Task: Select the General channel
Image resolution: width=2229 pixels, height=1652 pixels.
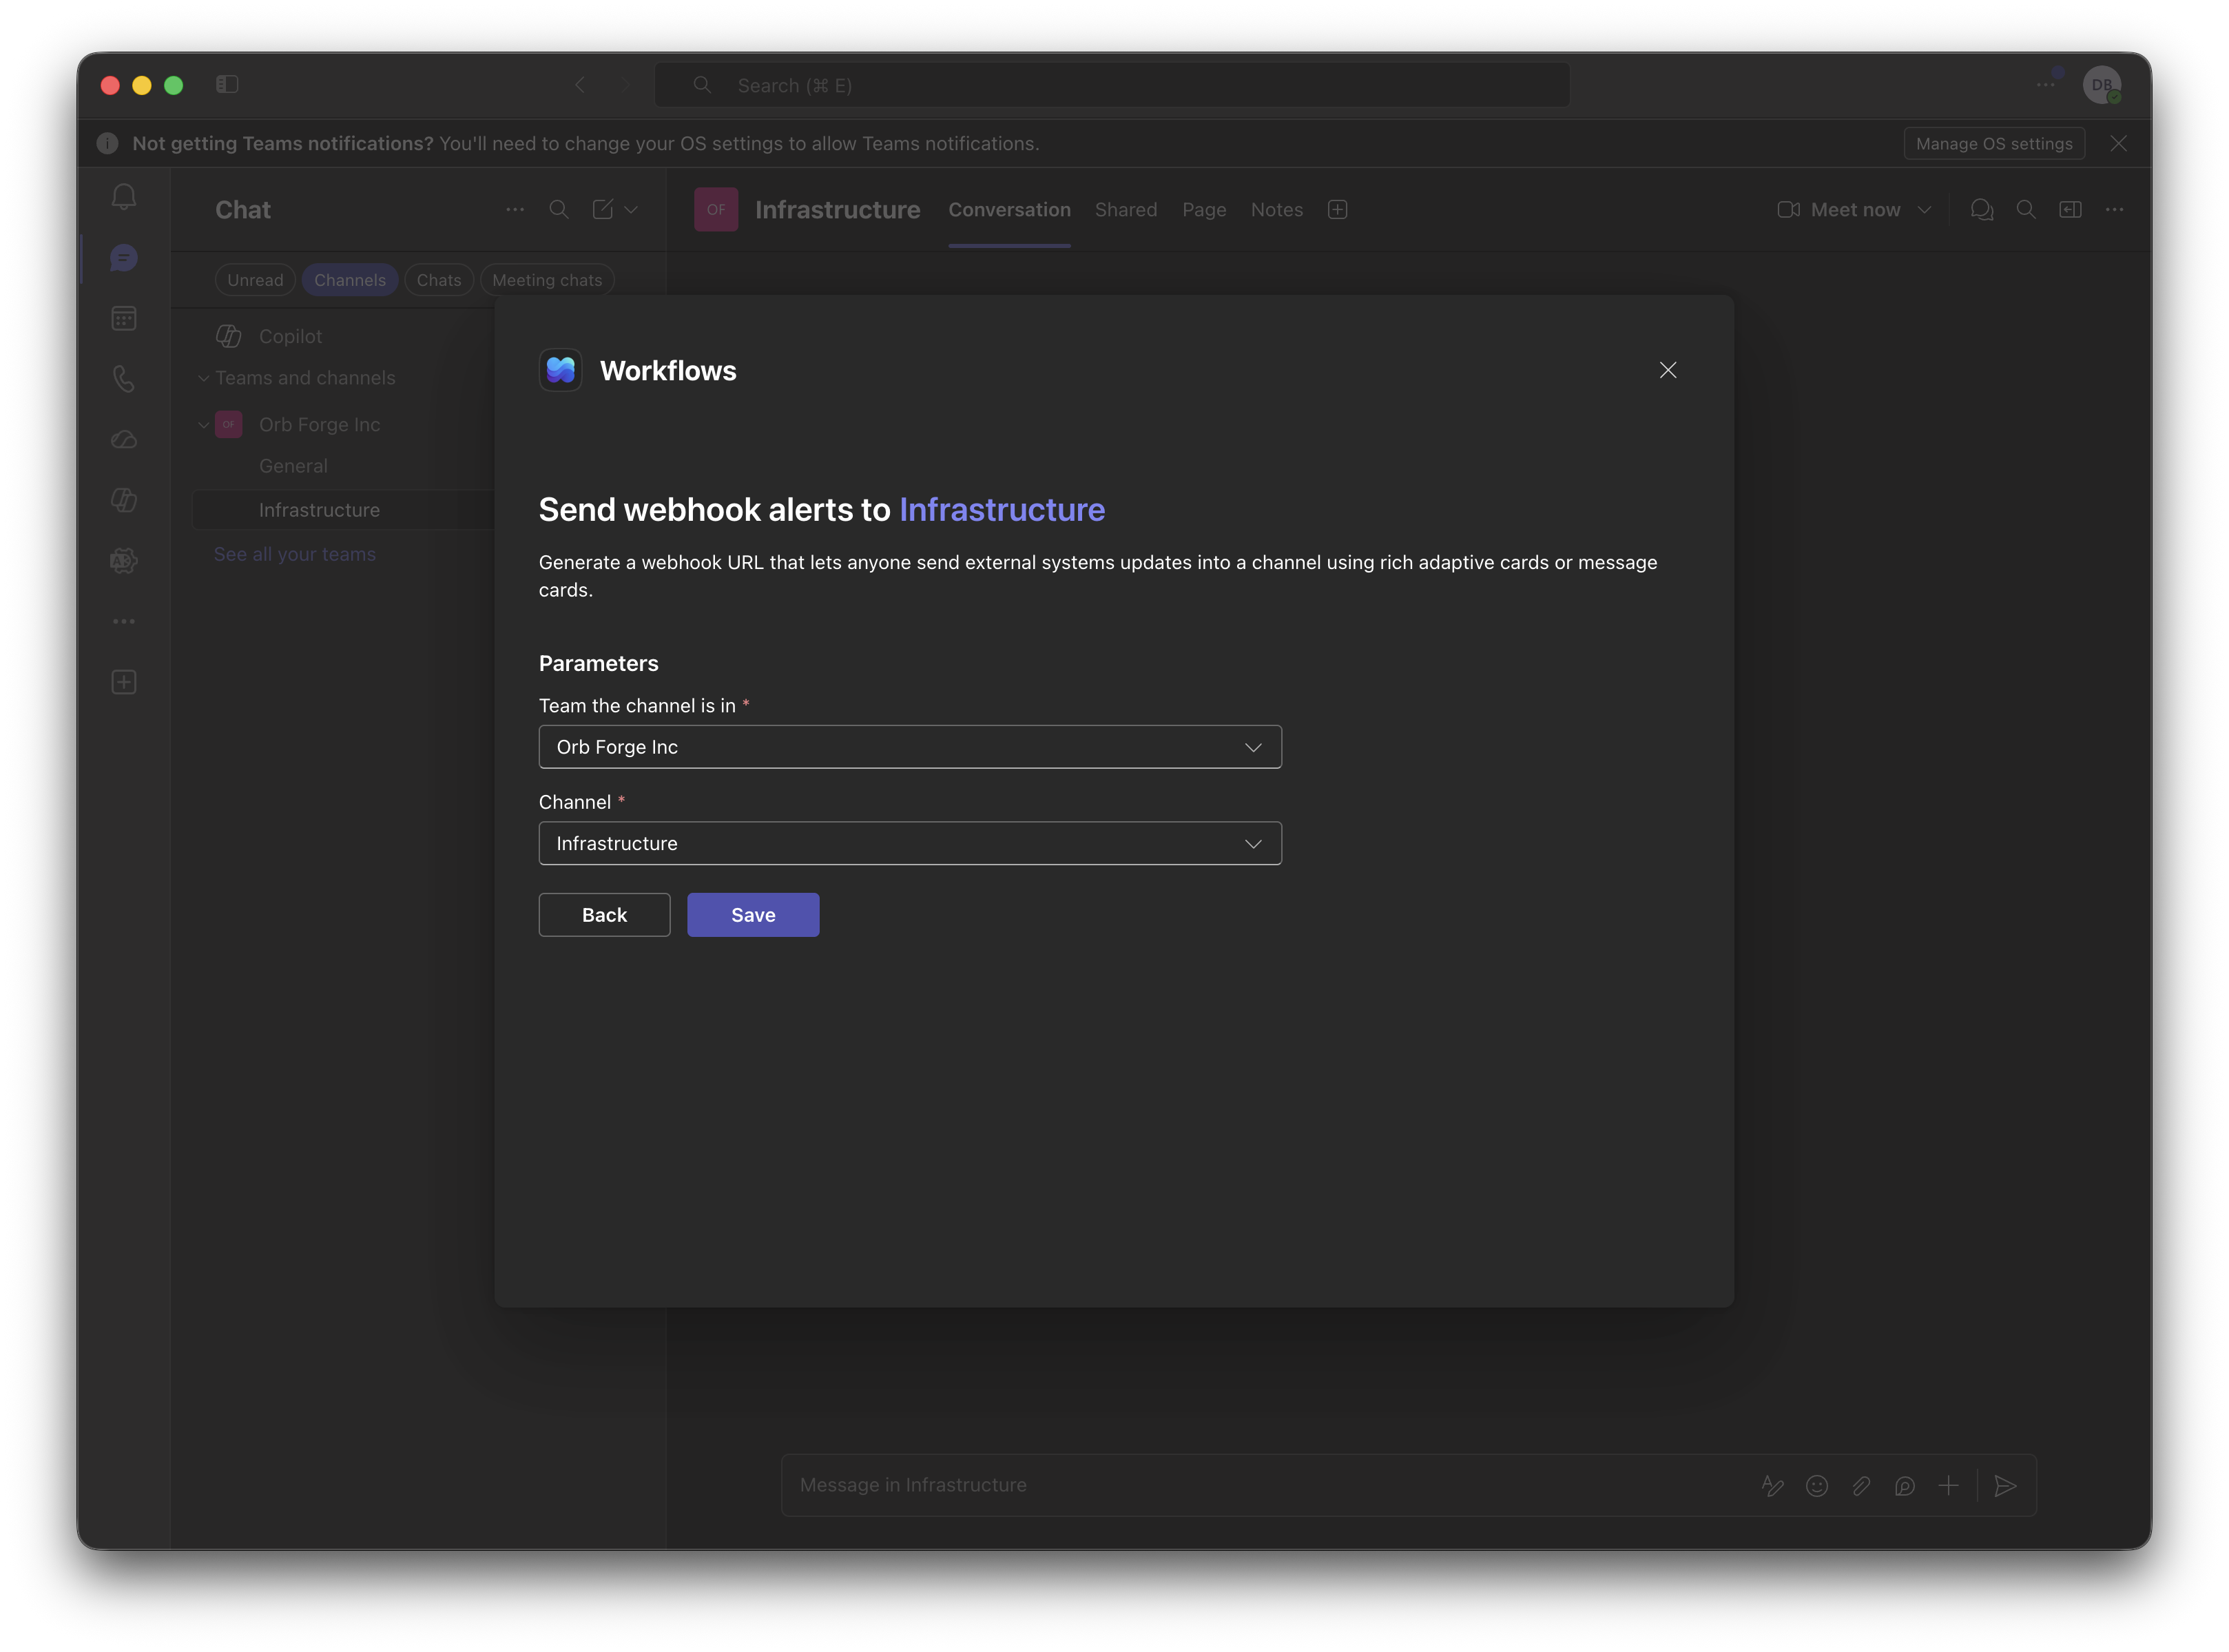Action: [x=293, y=466]
